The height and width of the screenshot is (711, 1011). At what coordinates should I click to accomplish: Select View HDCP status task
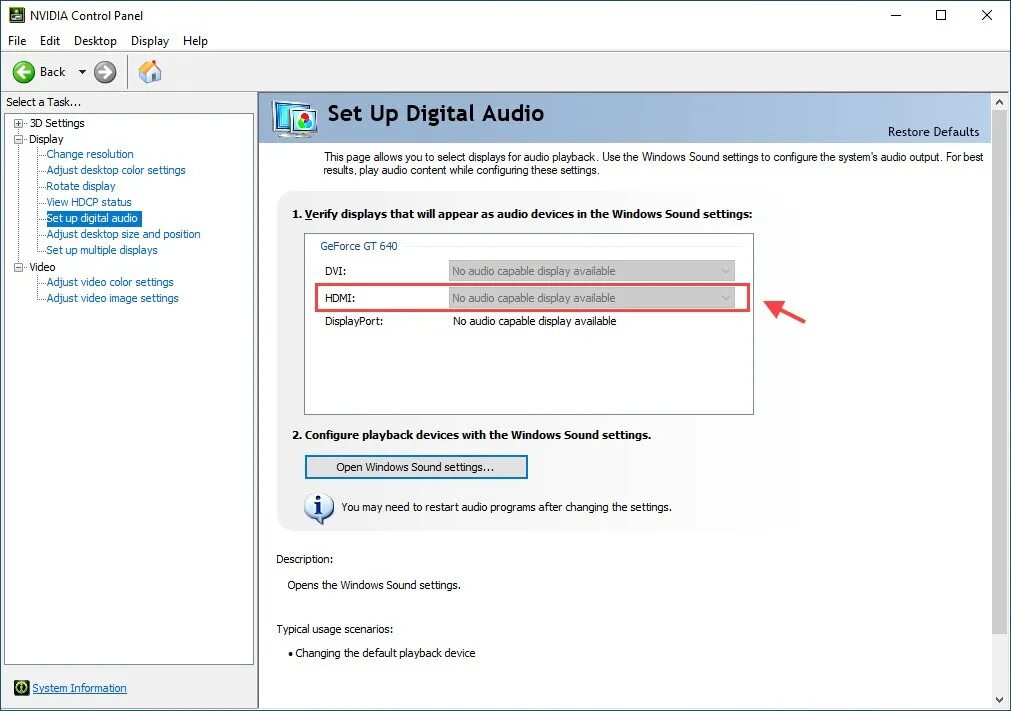[x=89, y=202]
